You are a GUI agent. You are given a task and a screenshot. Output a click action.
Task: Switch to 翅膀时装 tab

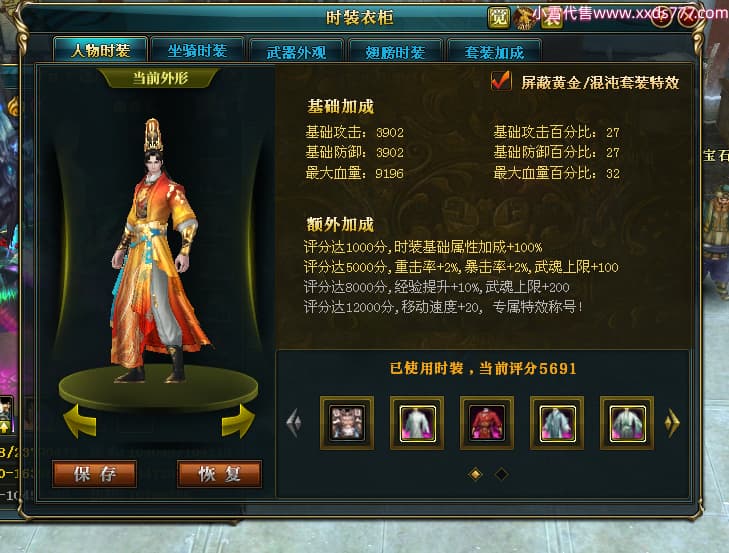coord(395,52)
